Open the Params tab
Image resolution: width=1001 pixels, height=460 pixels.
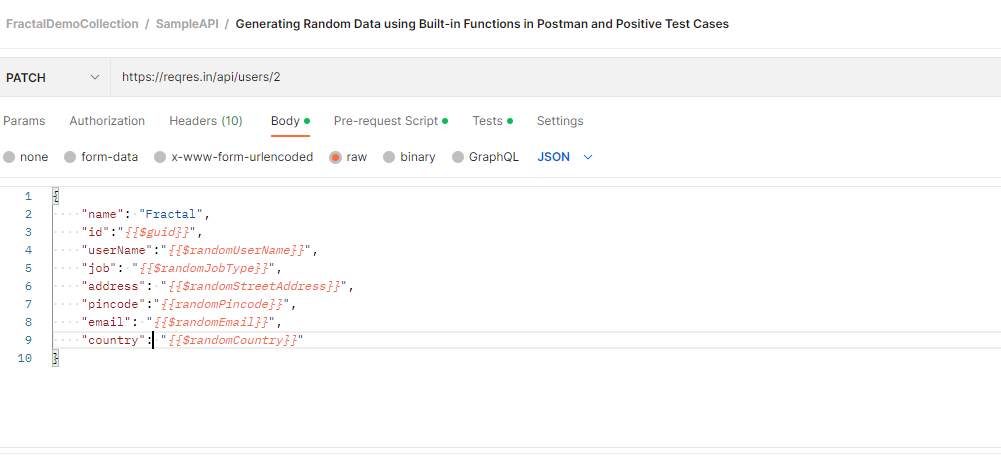(24, 121)
